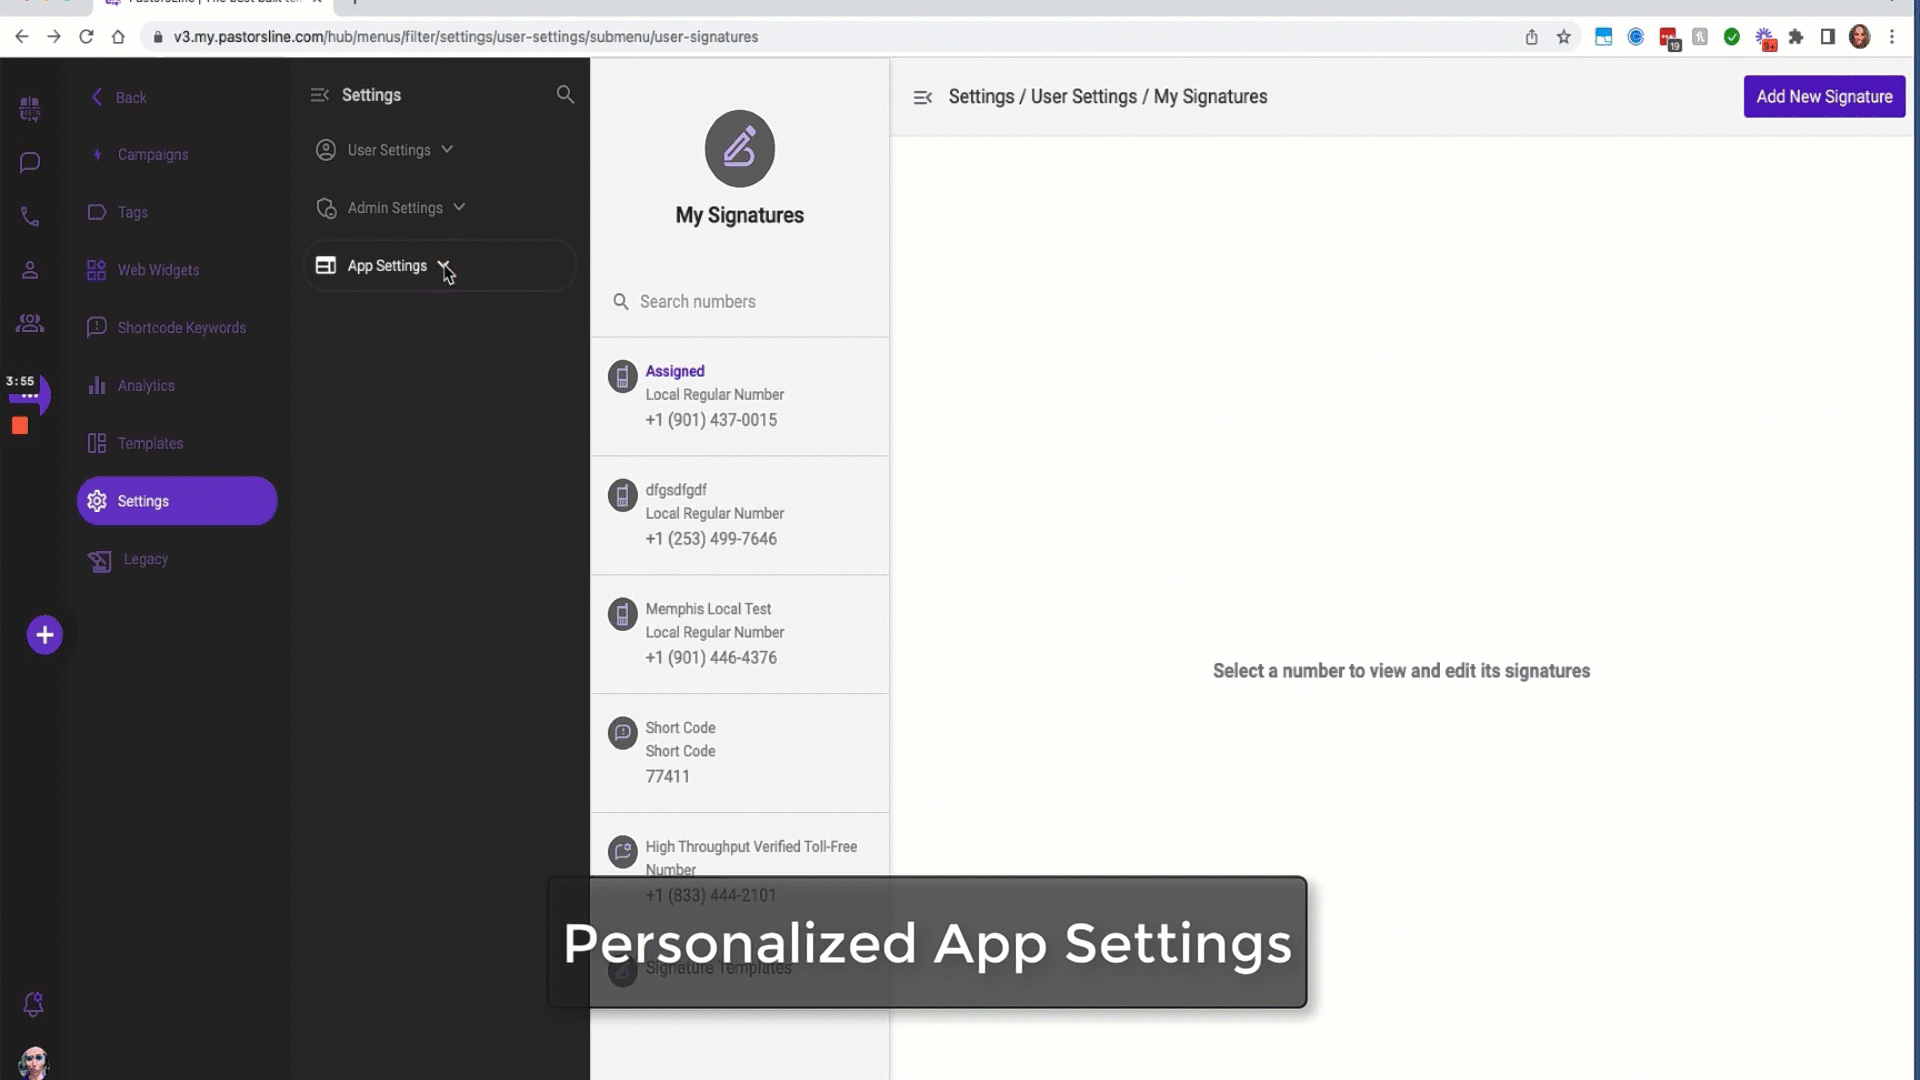Click the browser forward arrow
The height and width of the screenshot is (1080, 1920).
point(54,37)
